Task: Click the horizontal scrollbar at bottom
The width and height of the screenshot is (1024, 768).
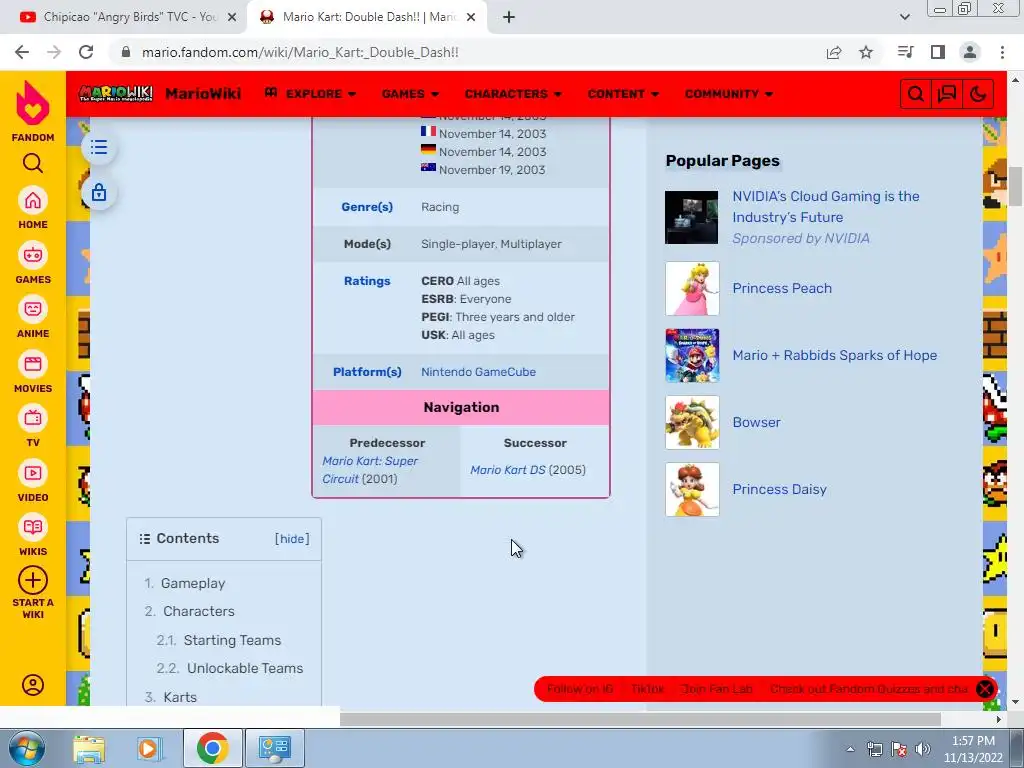Action: [x=640, y=719]
